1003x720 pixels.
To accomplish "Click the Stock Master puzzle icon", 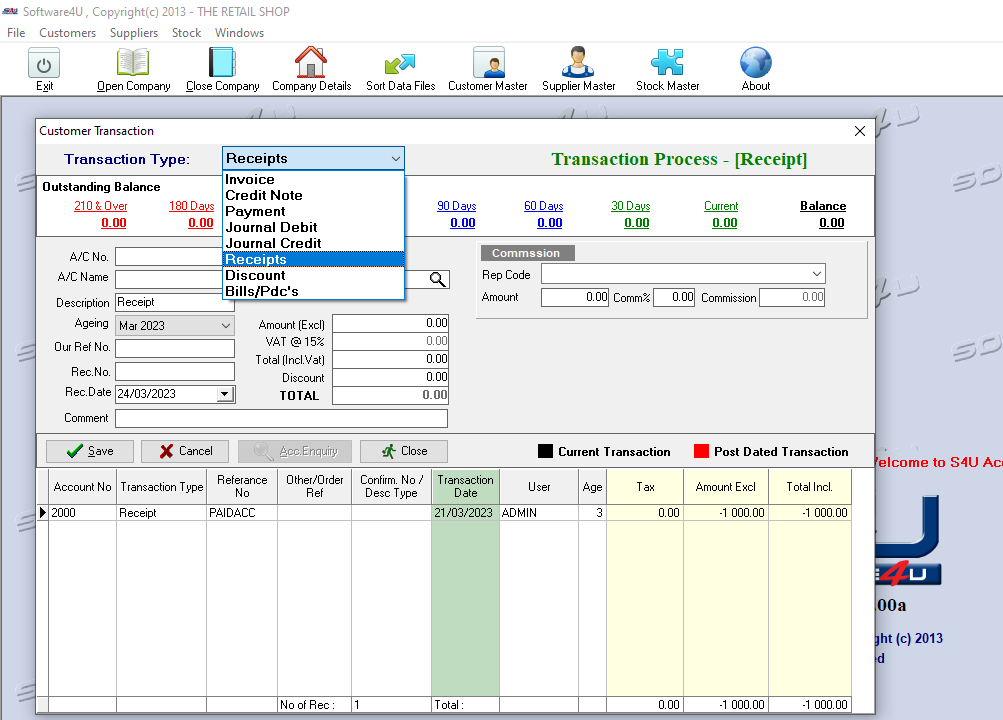I will click(667, 64).
